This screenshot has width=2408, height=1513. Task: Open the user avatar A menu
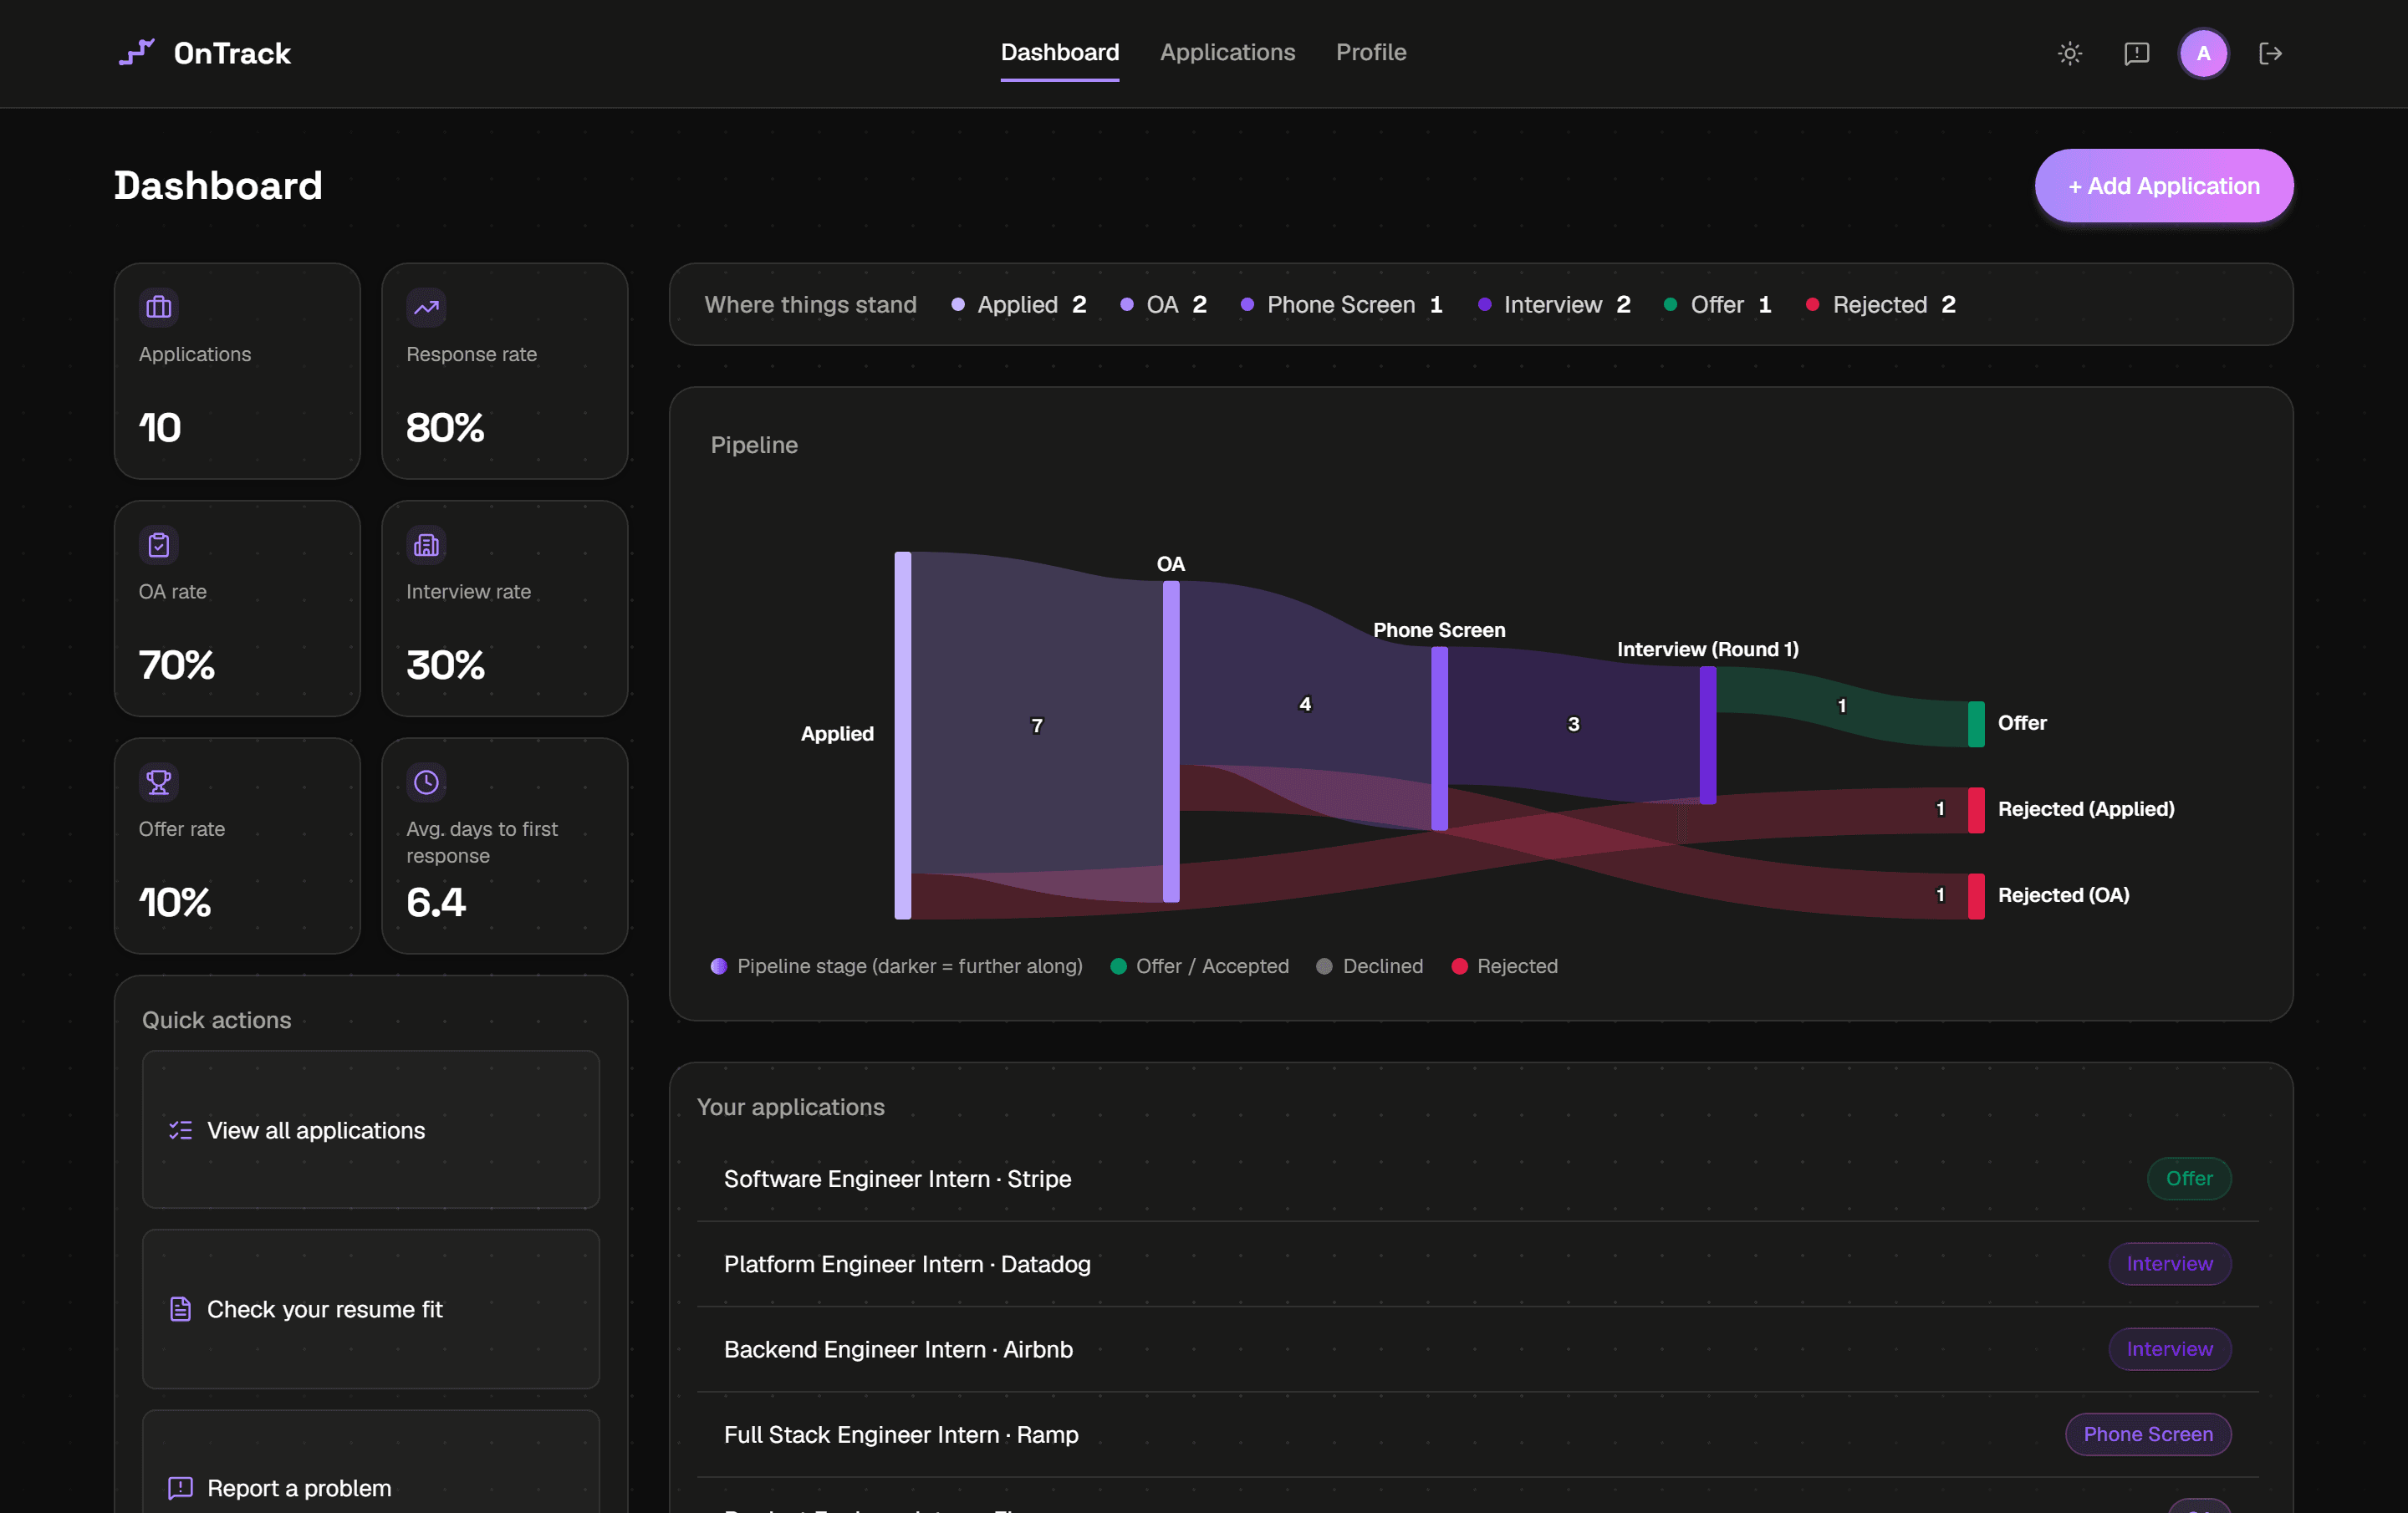(2203, 53)
